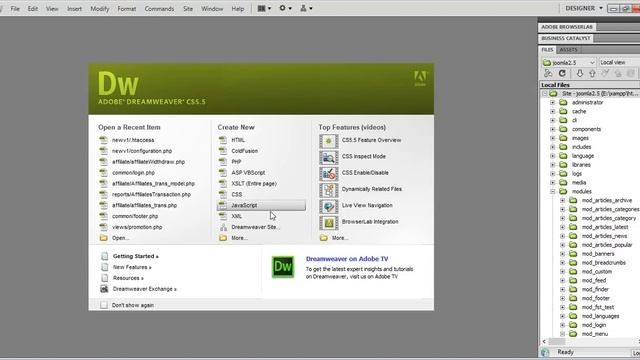Create a new JavaScript file
Viewport: 640px width, 360px height.
tap(261, 205)
